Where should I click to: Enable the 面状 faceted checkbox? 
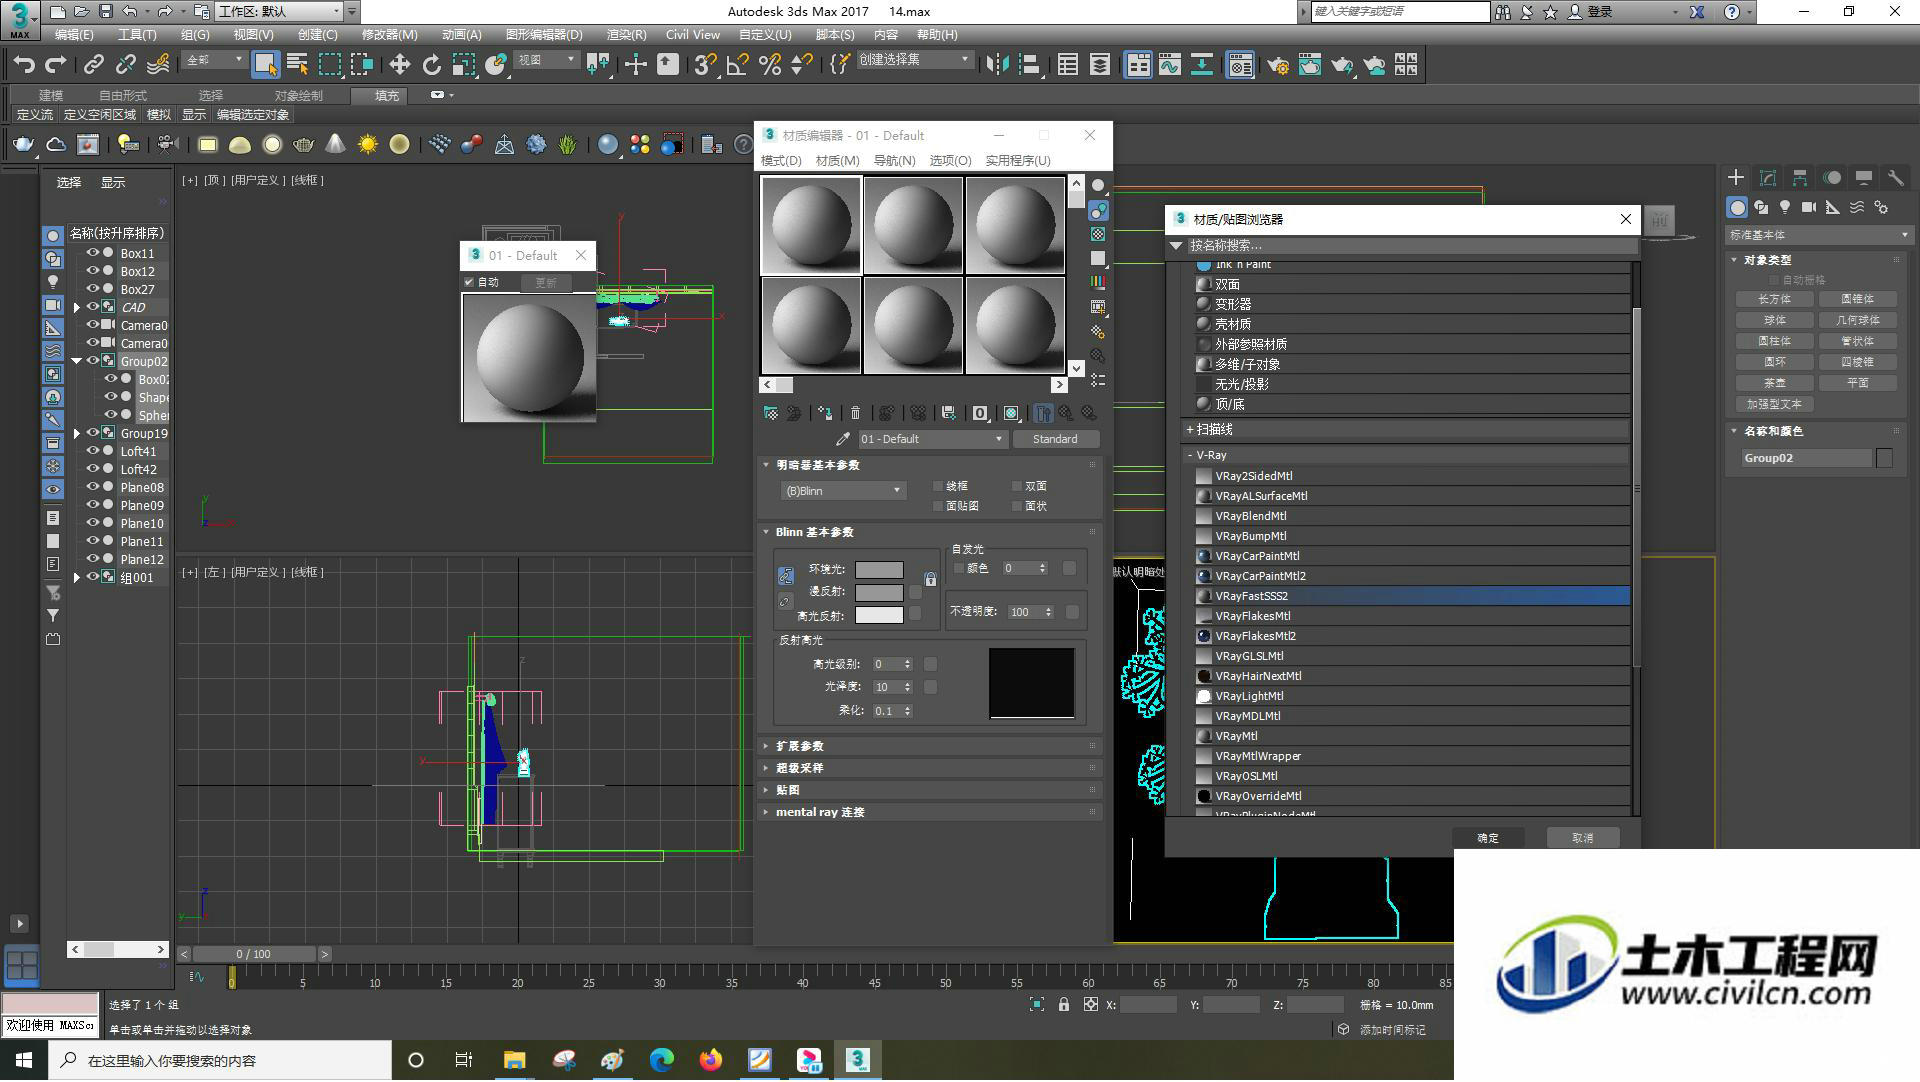tap(1017, 506)
